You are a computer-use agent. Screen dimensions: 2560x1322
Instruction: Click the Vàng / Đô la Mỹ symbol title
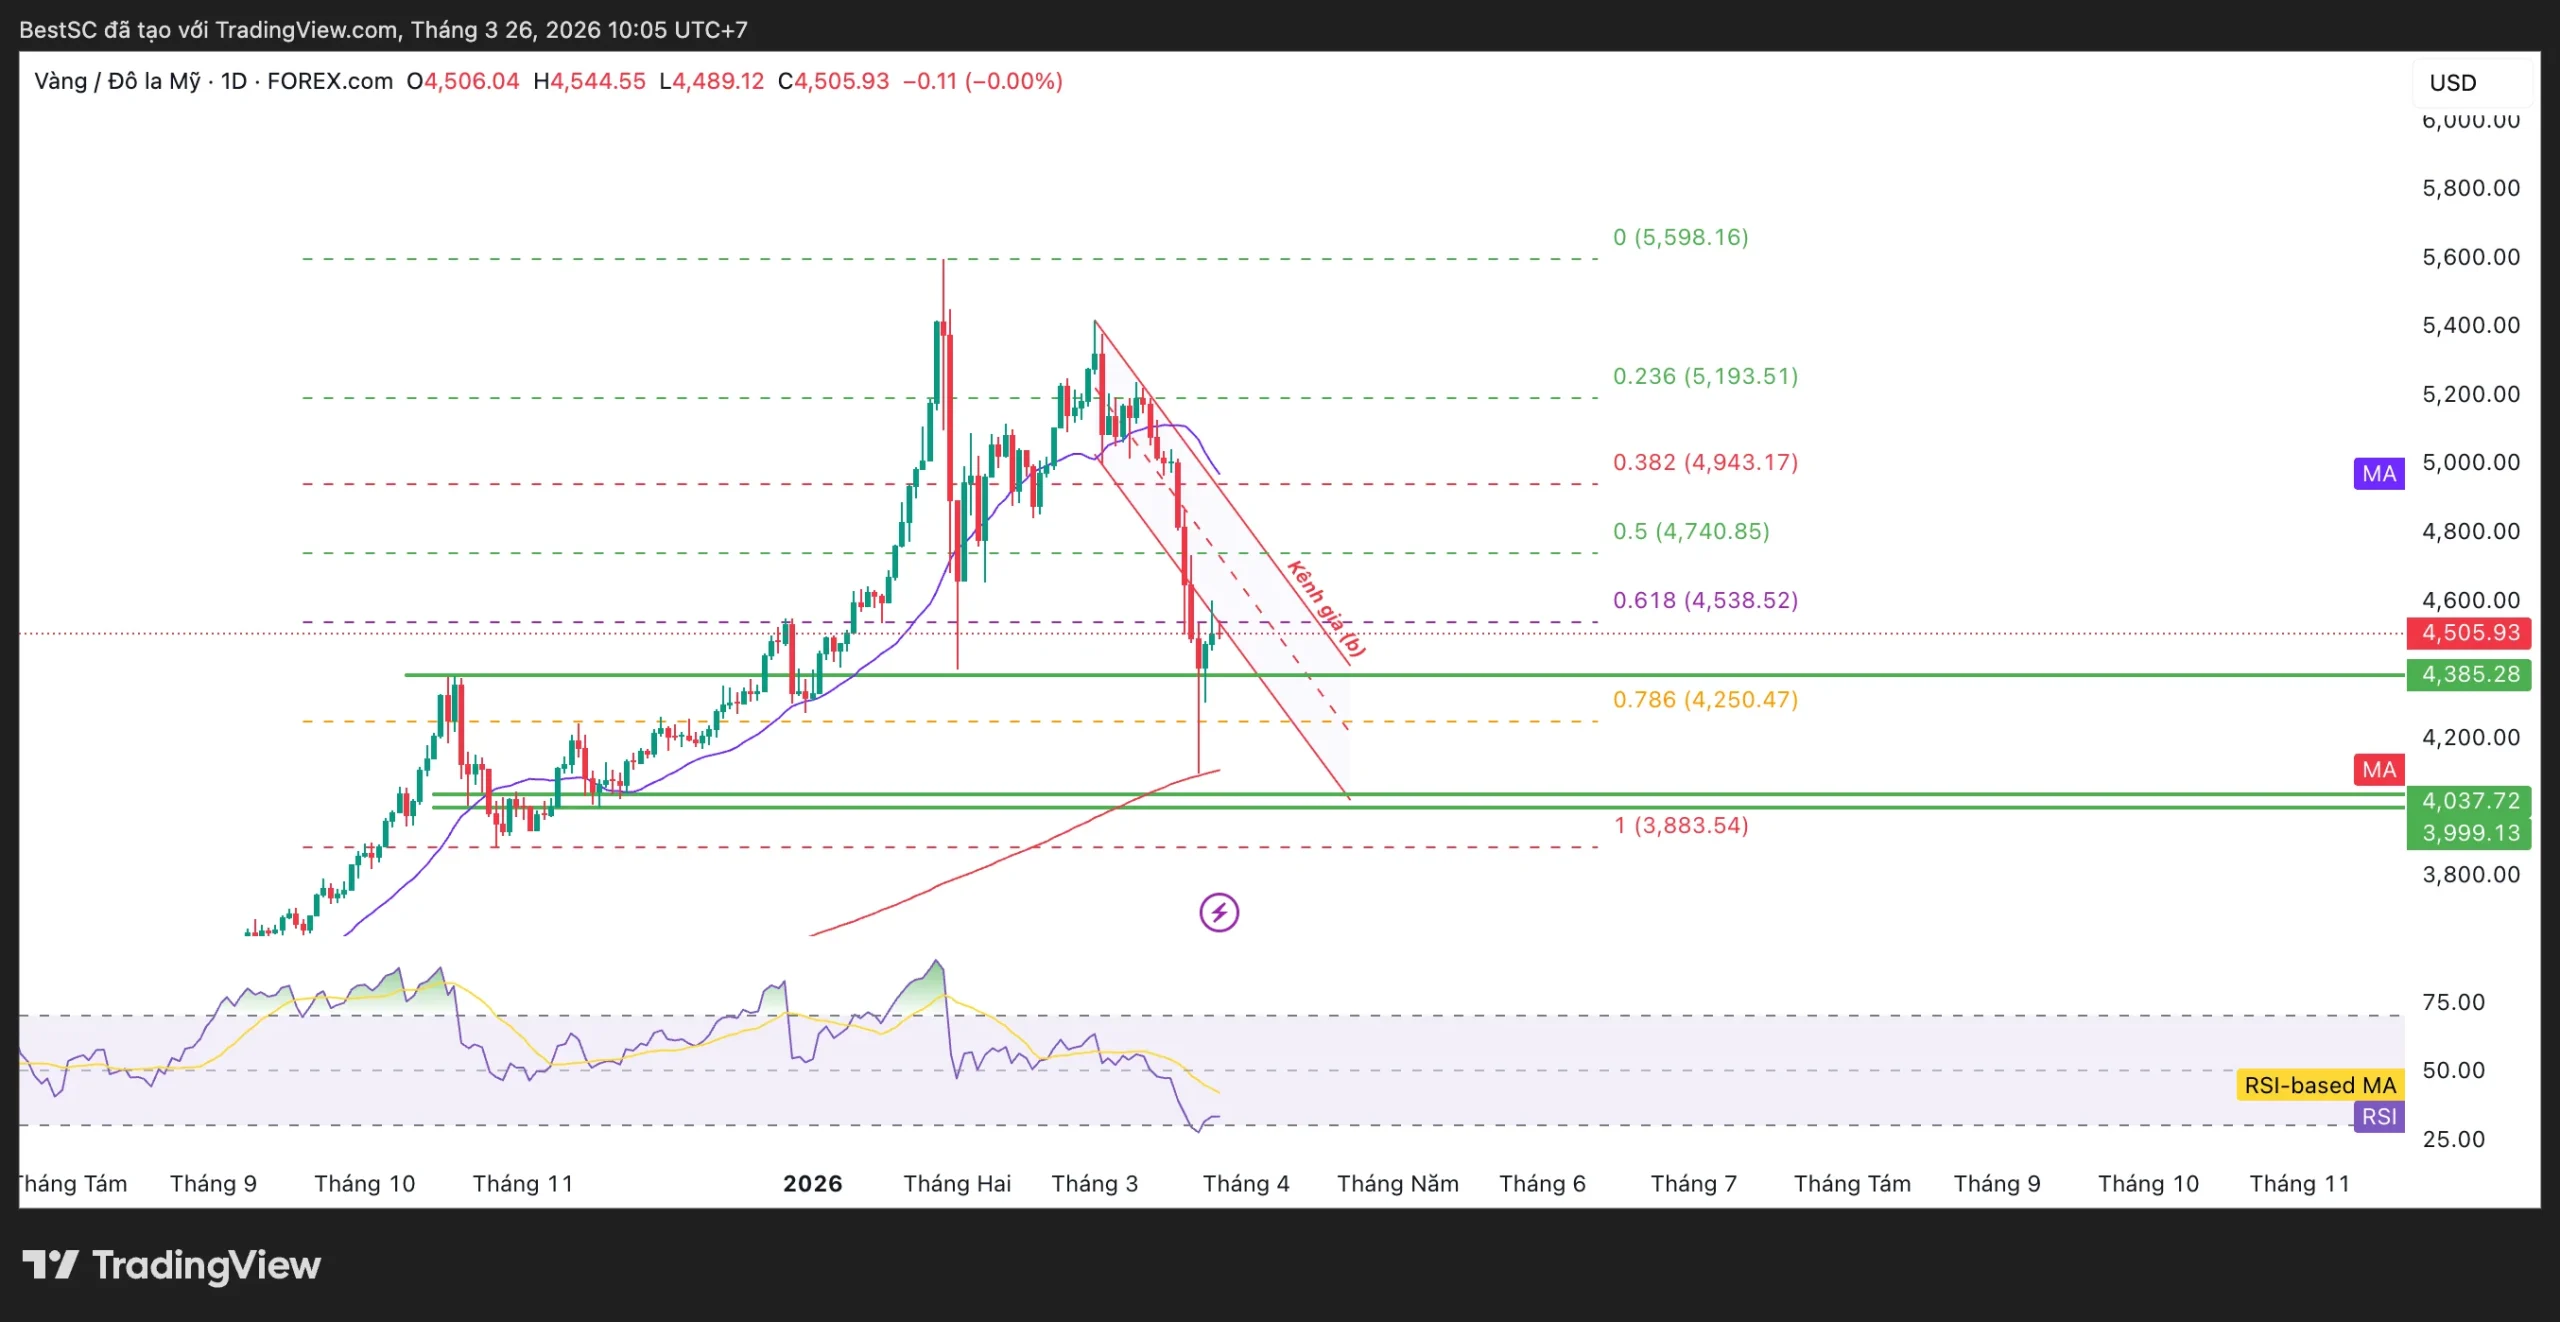tap(117, 81)
